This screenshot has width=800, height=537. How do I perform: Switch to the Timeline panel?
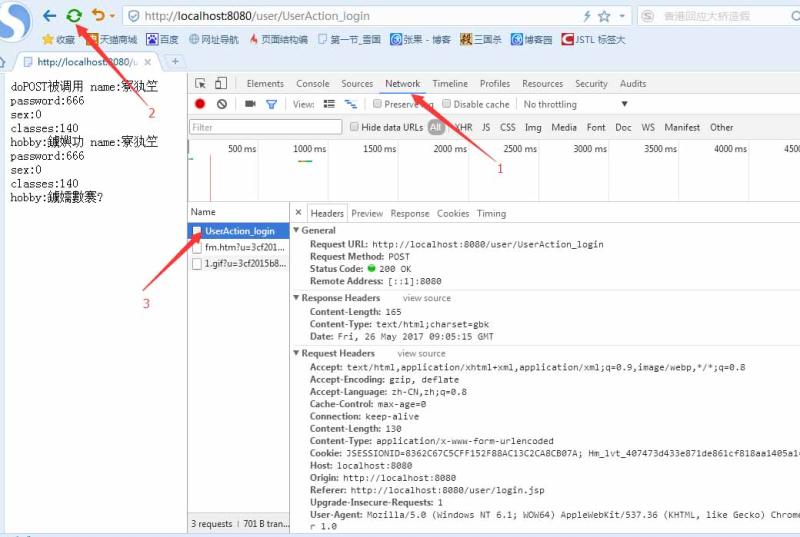[x=450, y=84]
